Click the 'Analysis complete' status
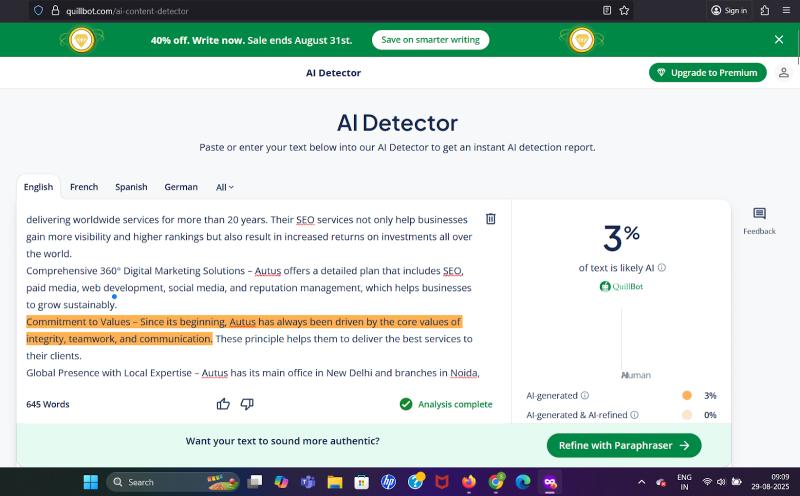Image resolution: width=800 pixels, height=496 pixels. (x=446, y=404)
